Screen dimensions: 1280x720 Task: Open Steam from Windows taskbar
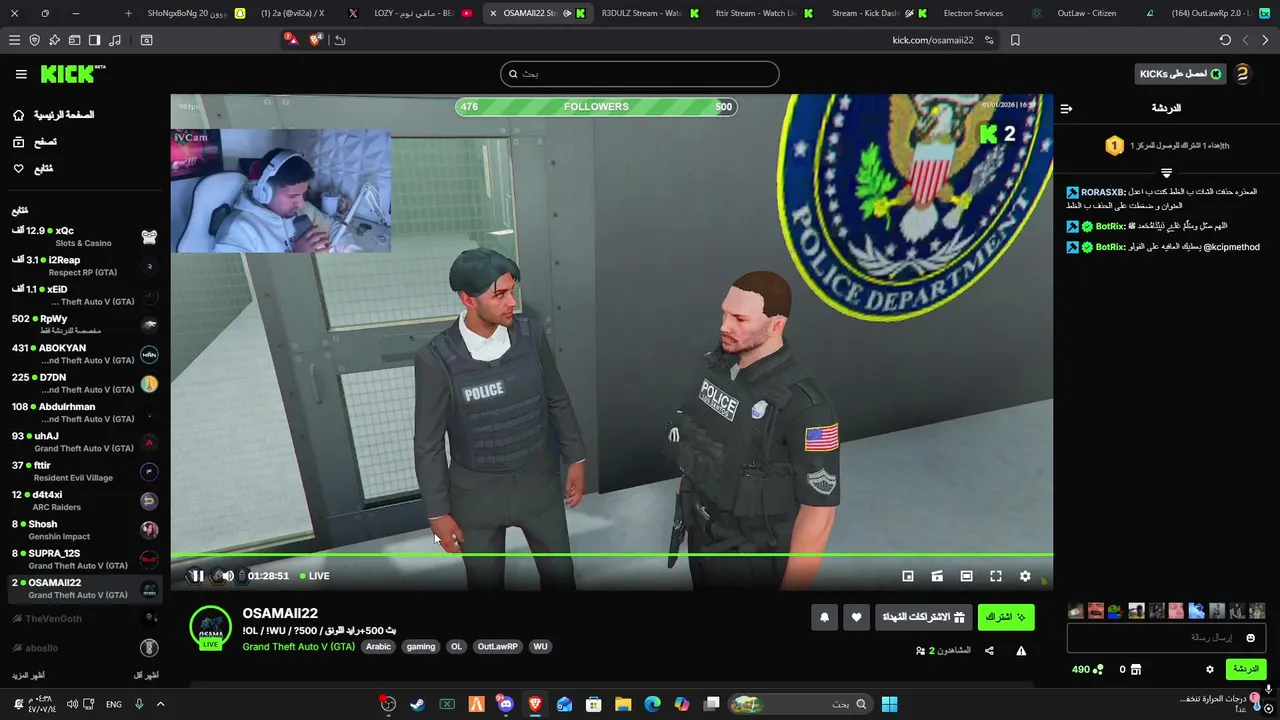click(x=417, y=704)
